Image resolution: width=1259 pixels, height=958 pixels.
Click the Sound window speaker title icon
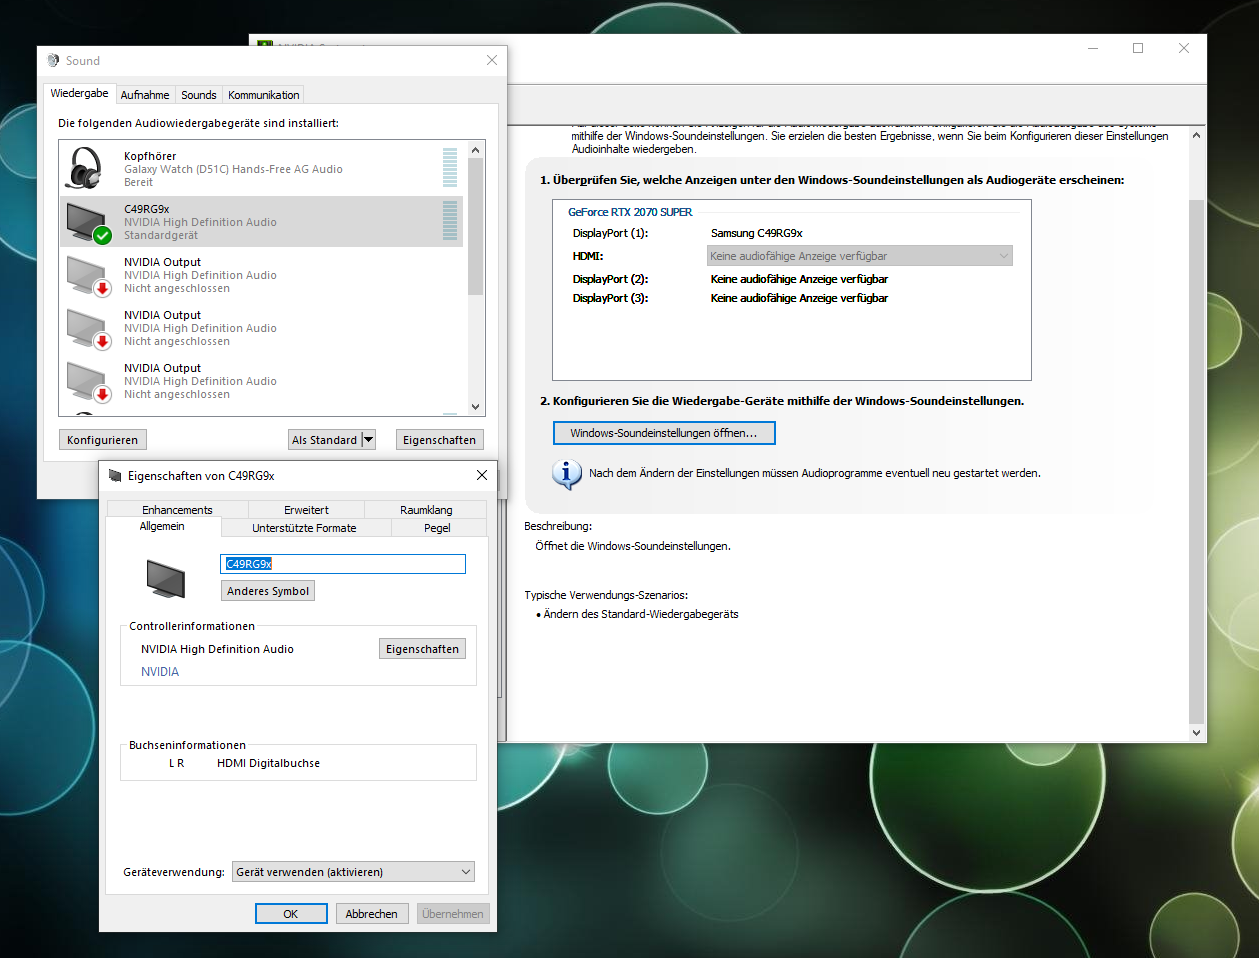(54, 60)
